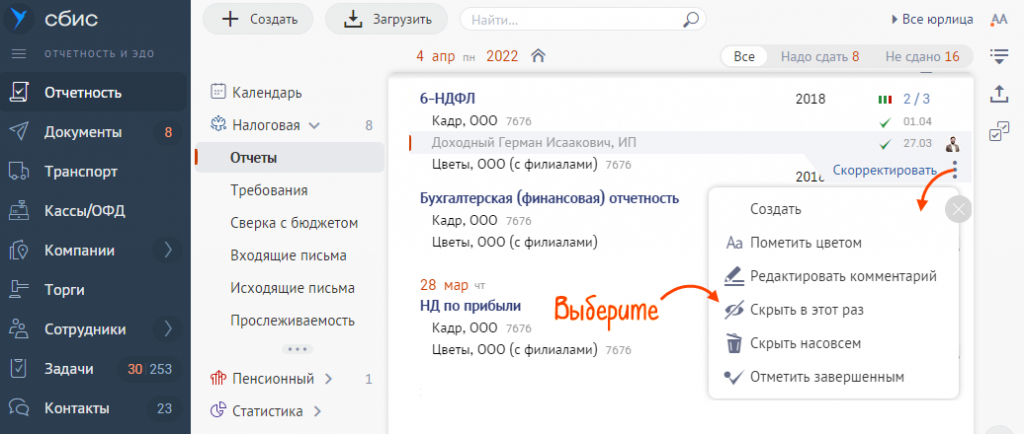
Task: Expand the Статистика section arrow
Action: pos(317,411)
